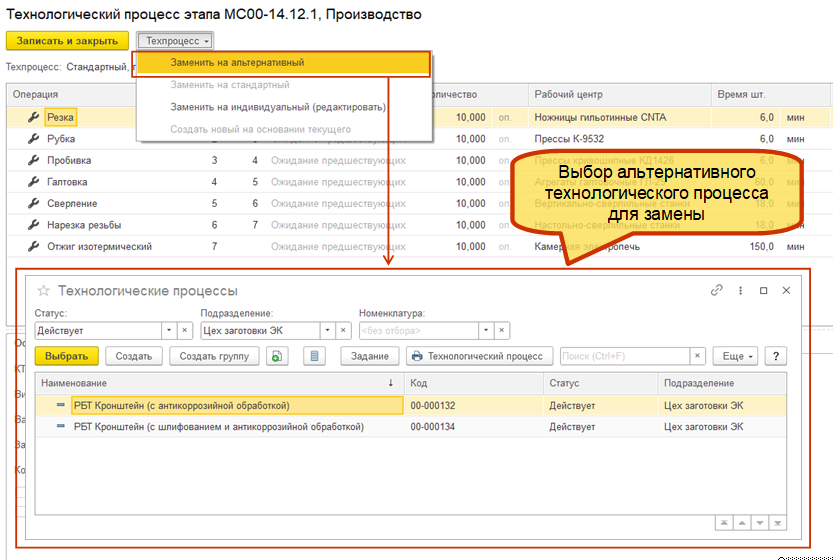Click the Задание button
This screenshot has width=833, height=560.
point(370,356)
